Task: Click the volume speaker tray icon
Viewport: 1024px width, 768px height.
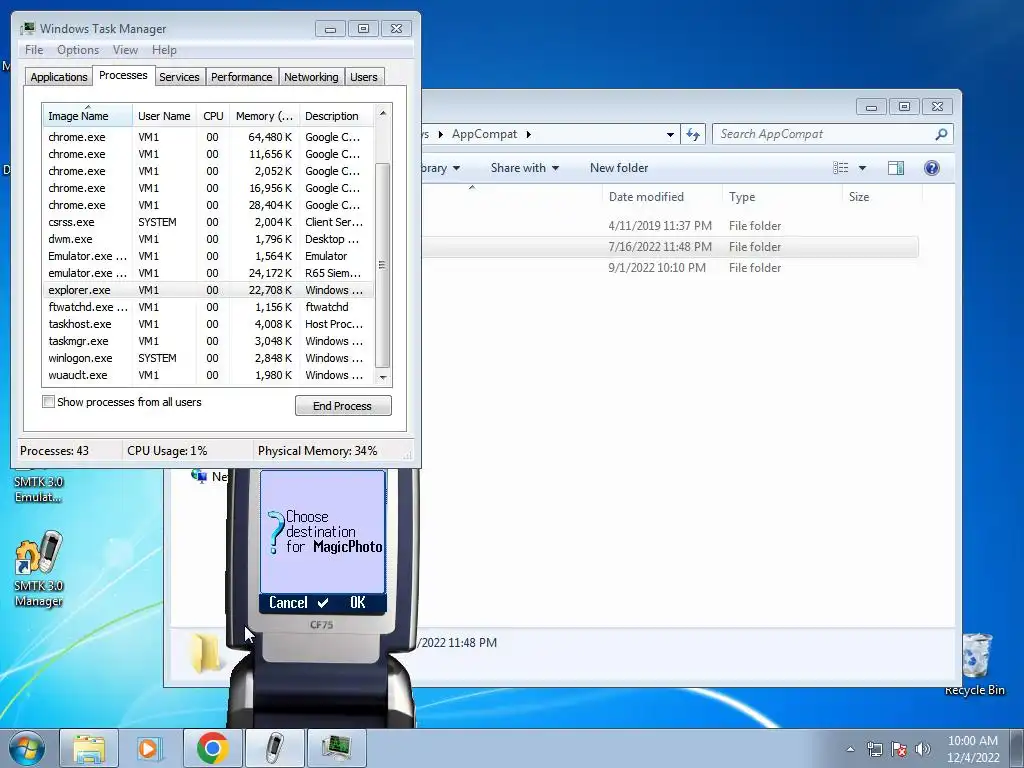Action: pos(923,749)
